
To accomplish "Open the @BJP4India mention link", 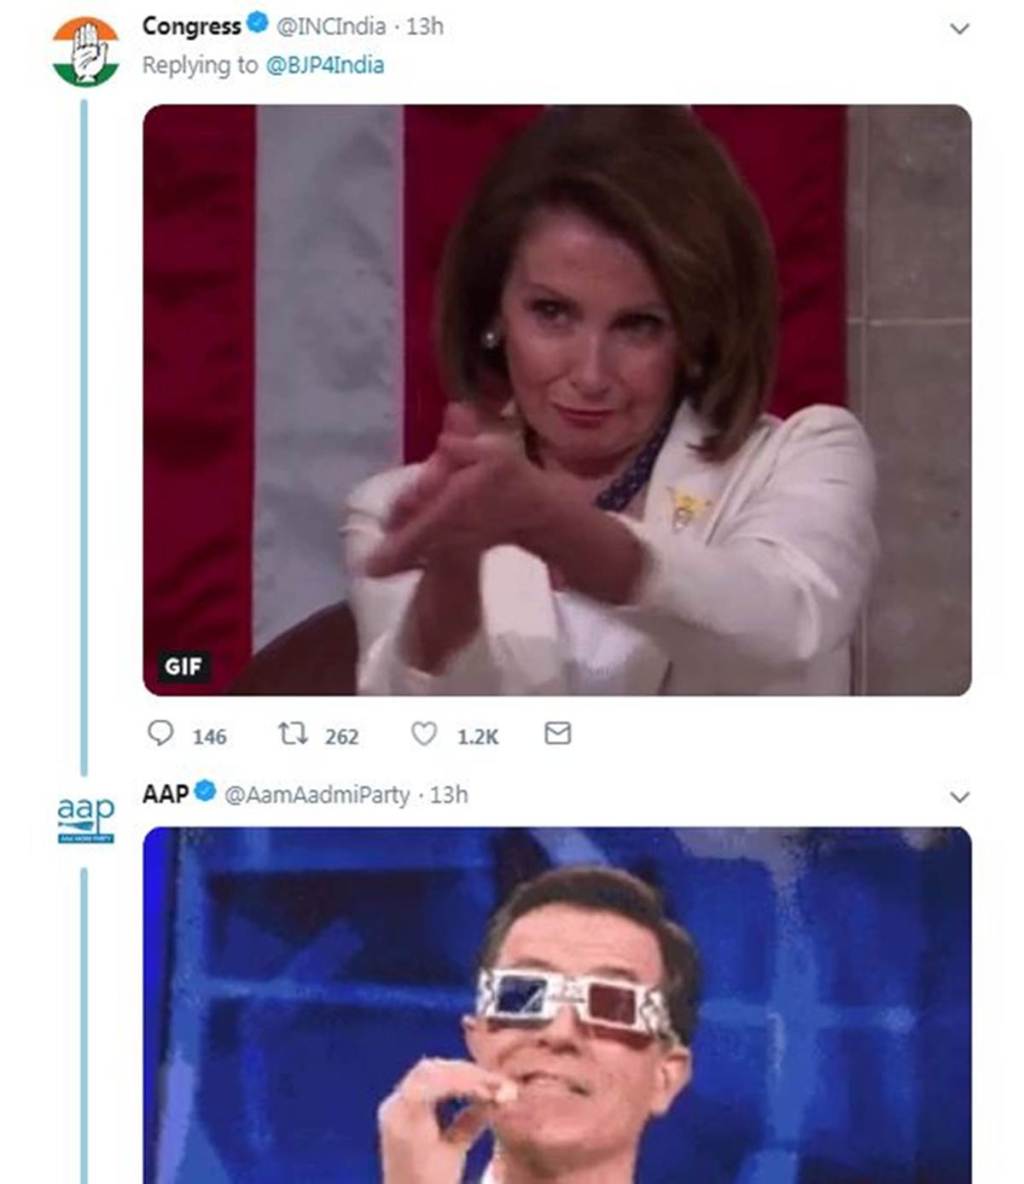I will (325, 65).
